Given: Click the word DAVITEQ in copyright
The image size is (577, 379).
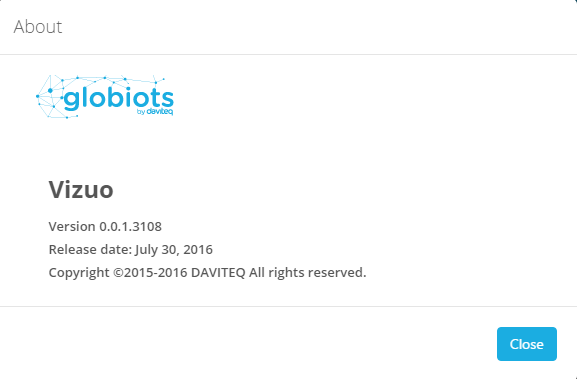Looking at the screenshot, I should point(218,273).
